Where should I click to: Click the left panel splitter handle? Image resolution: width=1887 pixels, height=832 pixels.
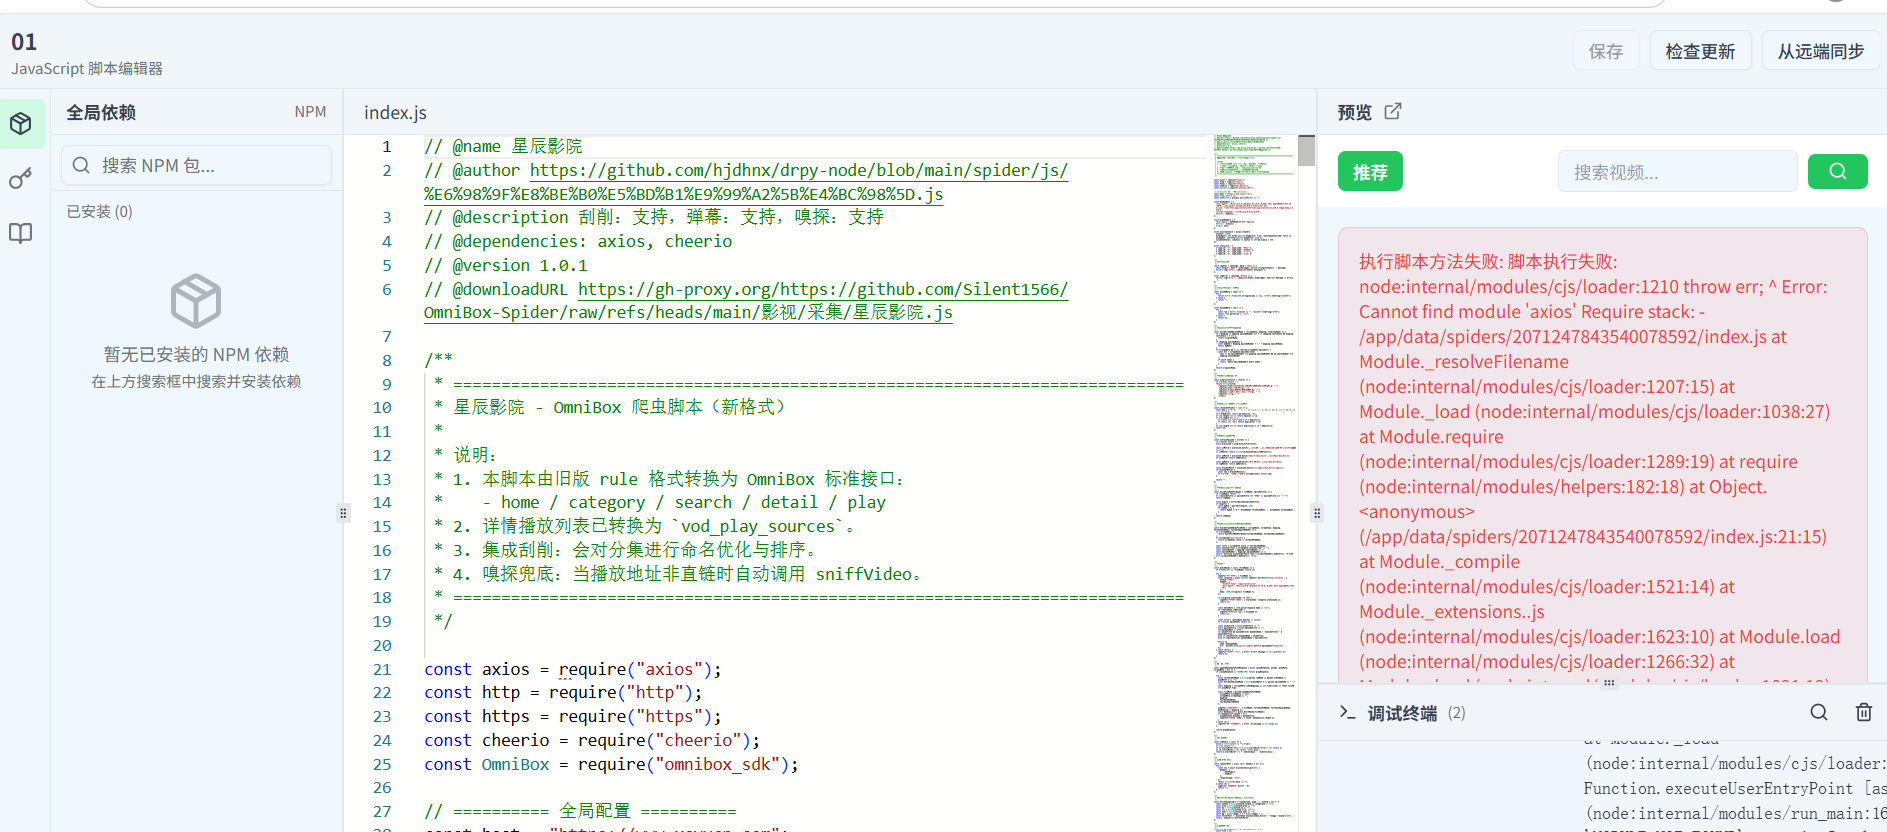343,513
